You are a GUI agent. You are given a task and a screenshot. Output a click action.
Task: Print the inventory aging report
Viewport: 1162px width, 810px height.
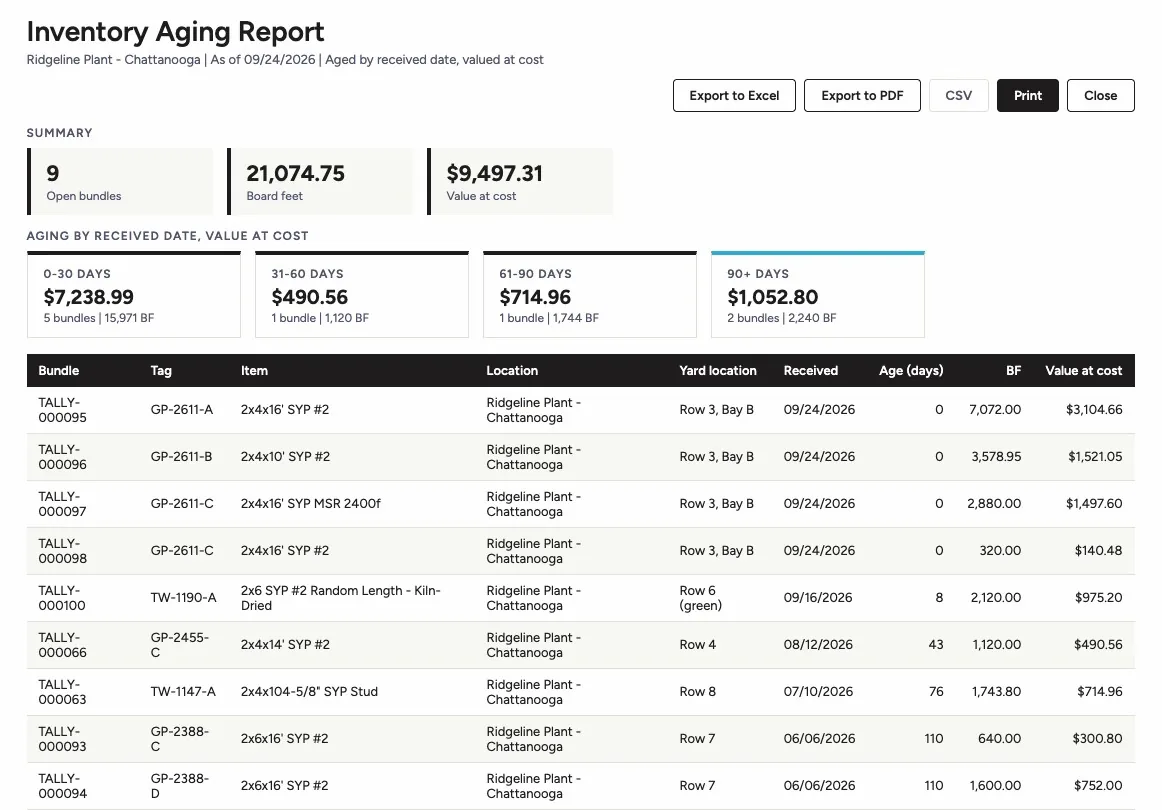pyautogui.click(x=1027, y=96)
